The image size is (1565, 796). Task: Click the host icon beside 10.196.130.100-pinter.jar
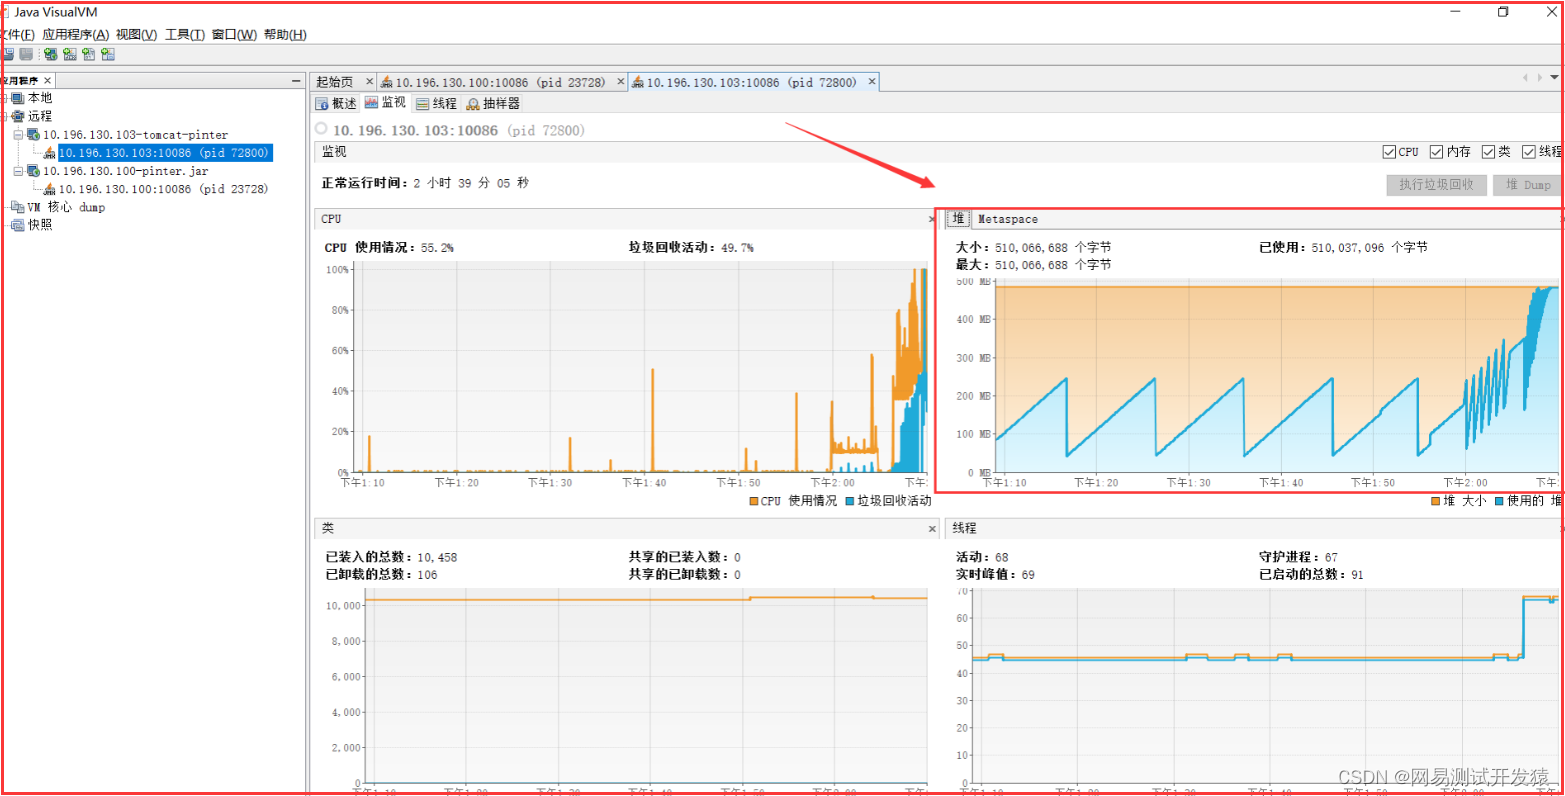point(33,171)
